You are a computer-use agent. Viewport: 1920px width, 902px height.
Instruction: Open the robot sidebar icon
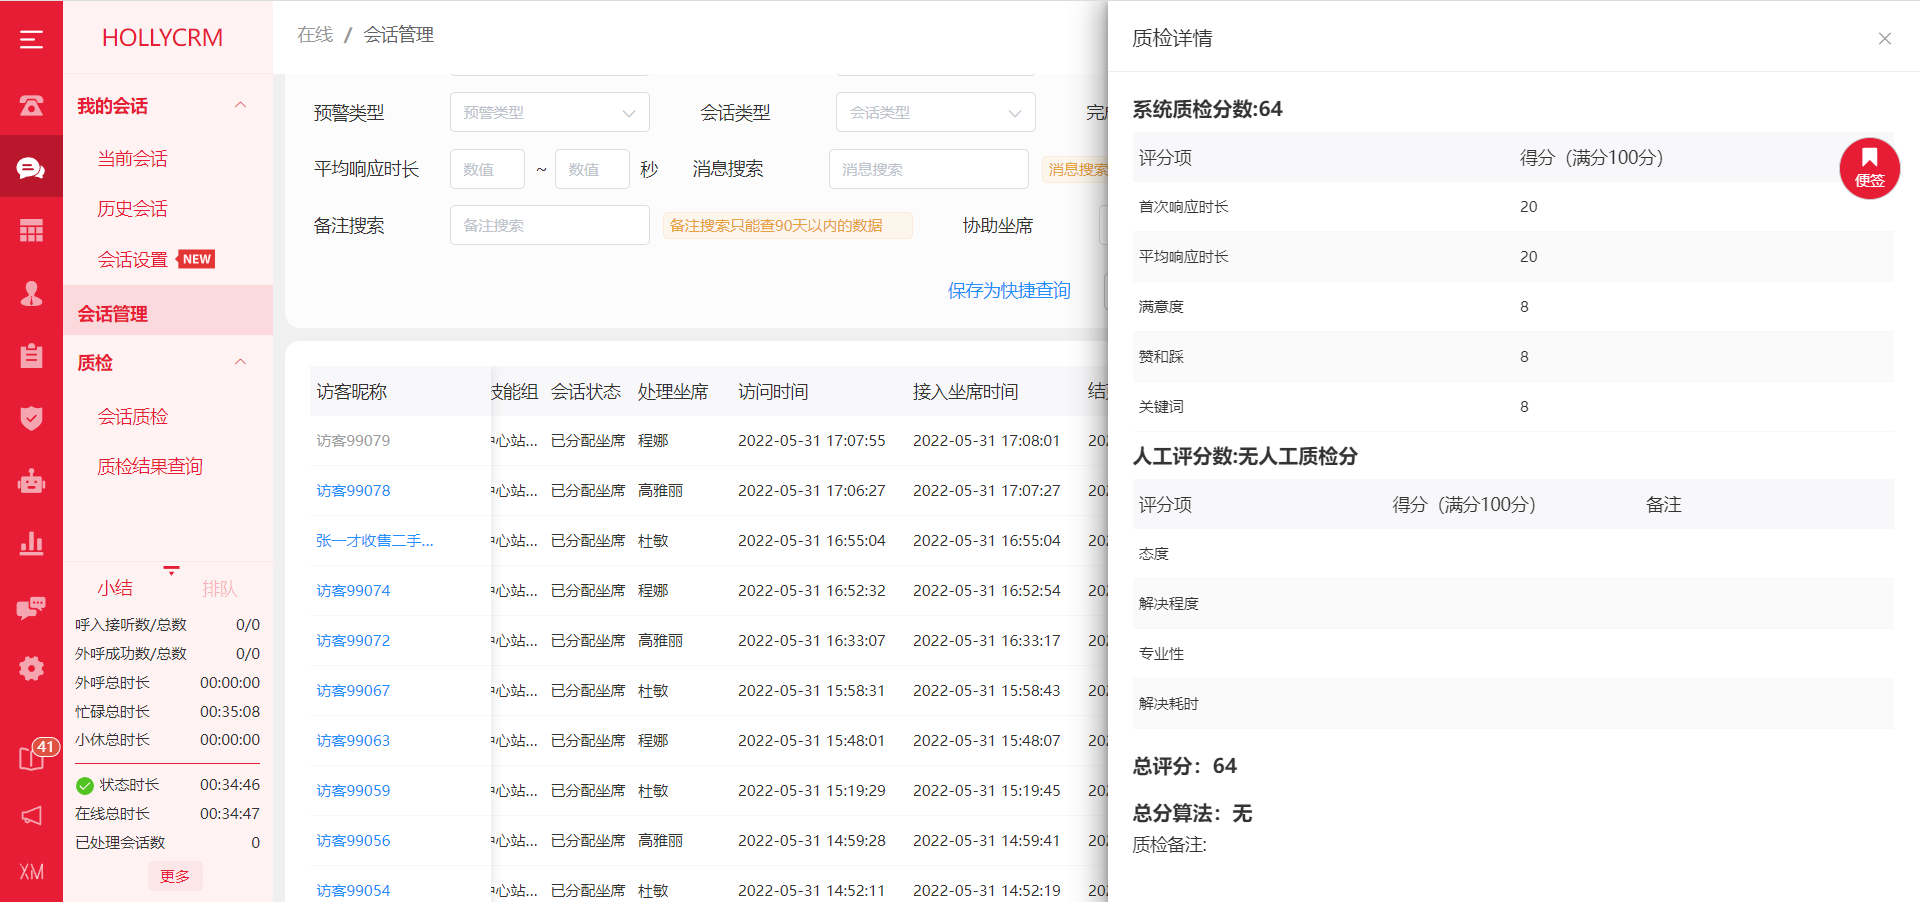(x=31, y=481)
